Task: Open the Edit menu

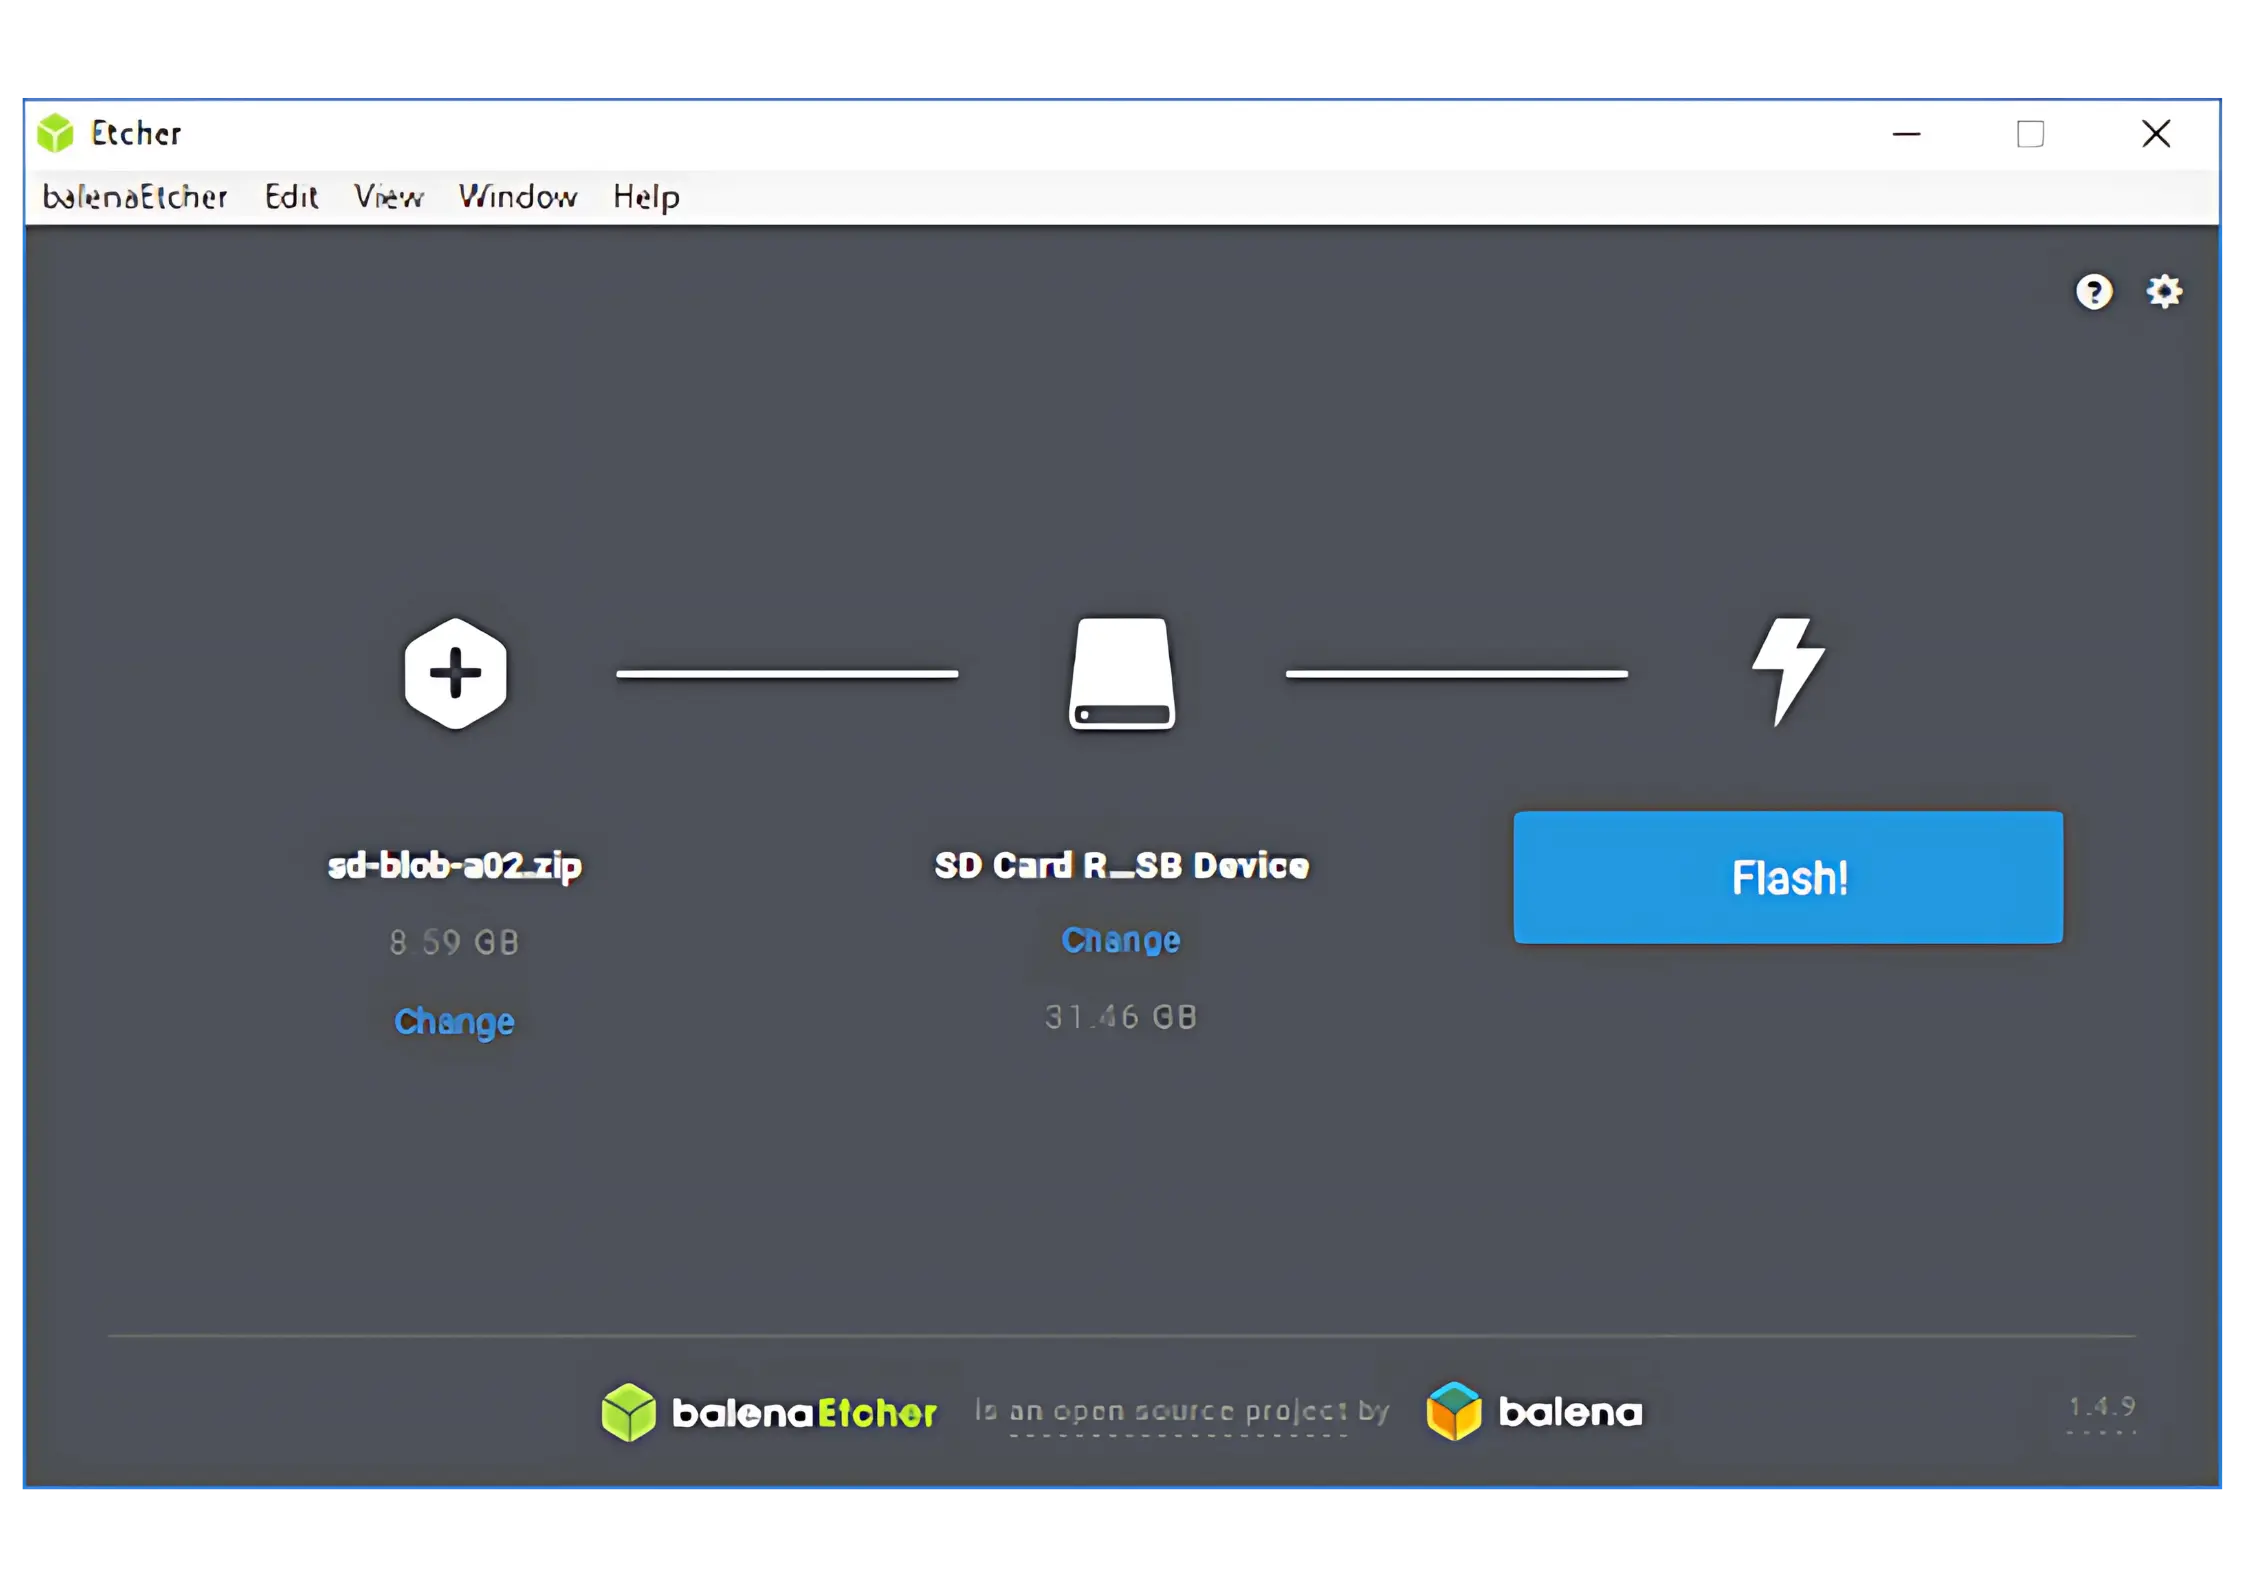Action: (291, 197)
